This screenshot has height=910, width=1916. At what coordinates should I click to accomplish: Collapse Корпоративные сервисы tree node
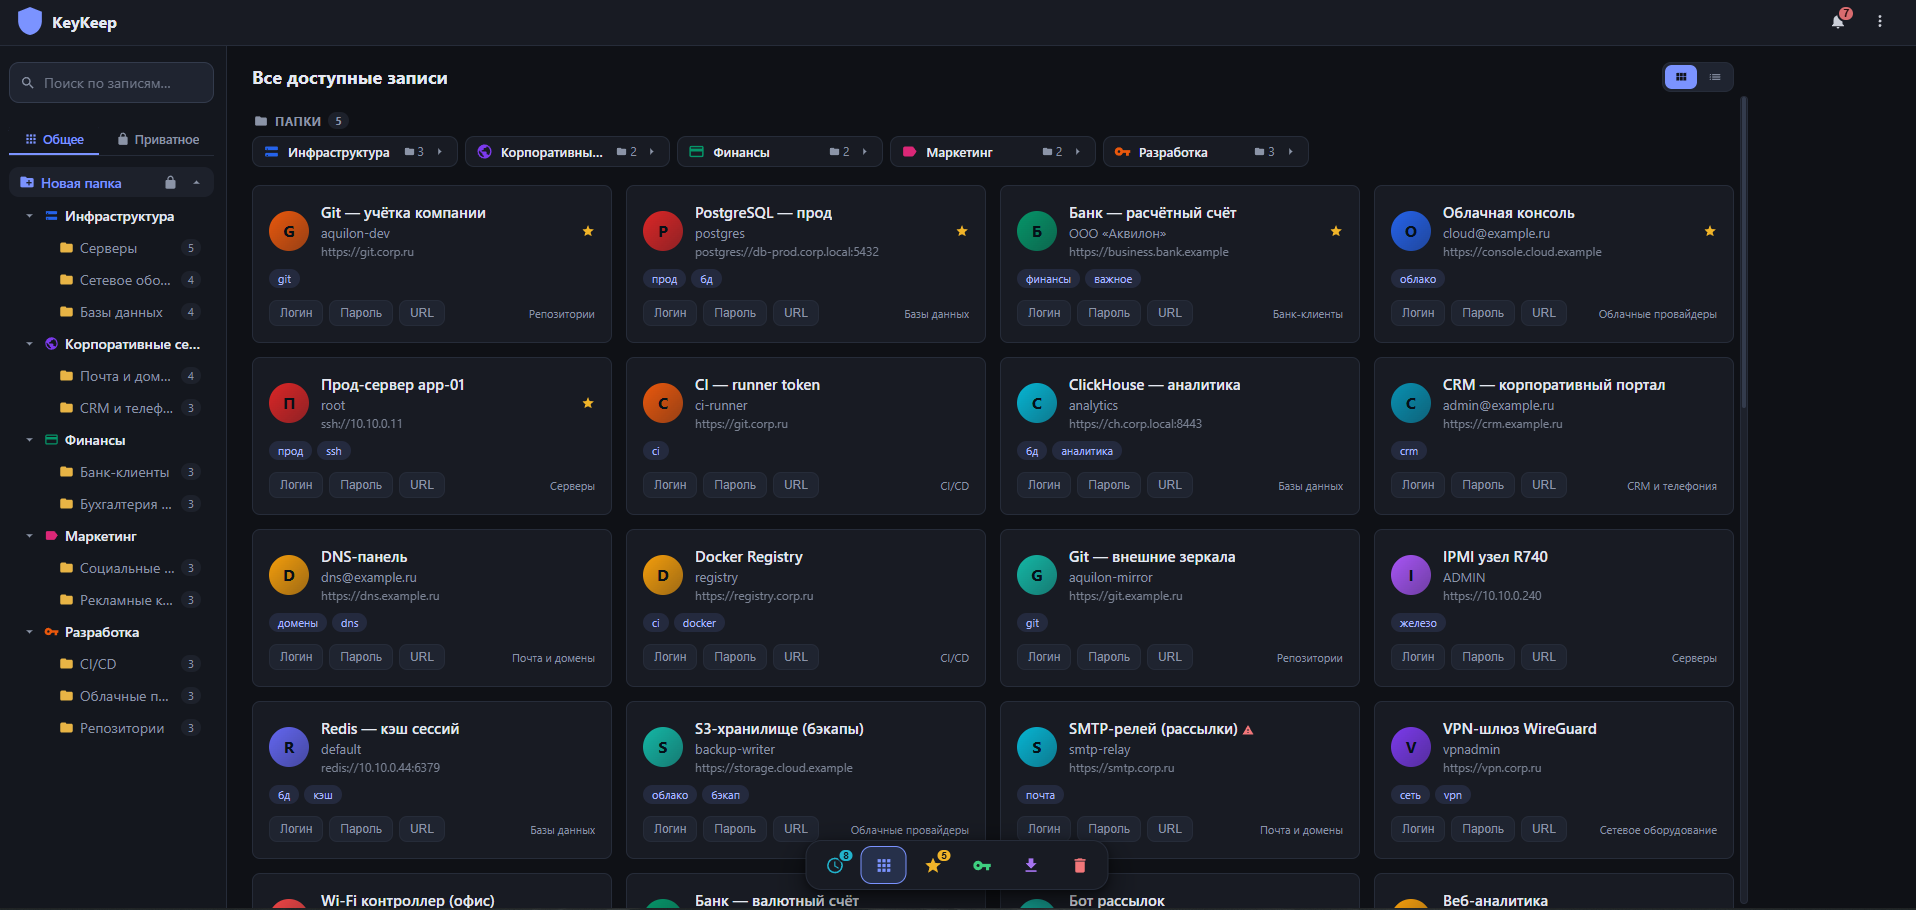tap(29, 344)
